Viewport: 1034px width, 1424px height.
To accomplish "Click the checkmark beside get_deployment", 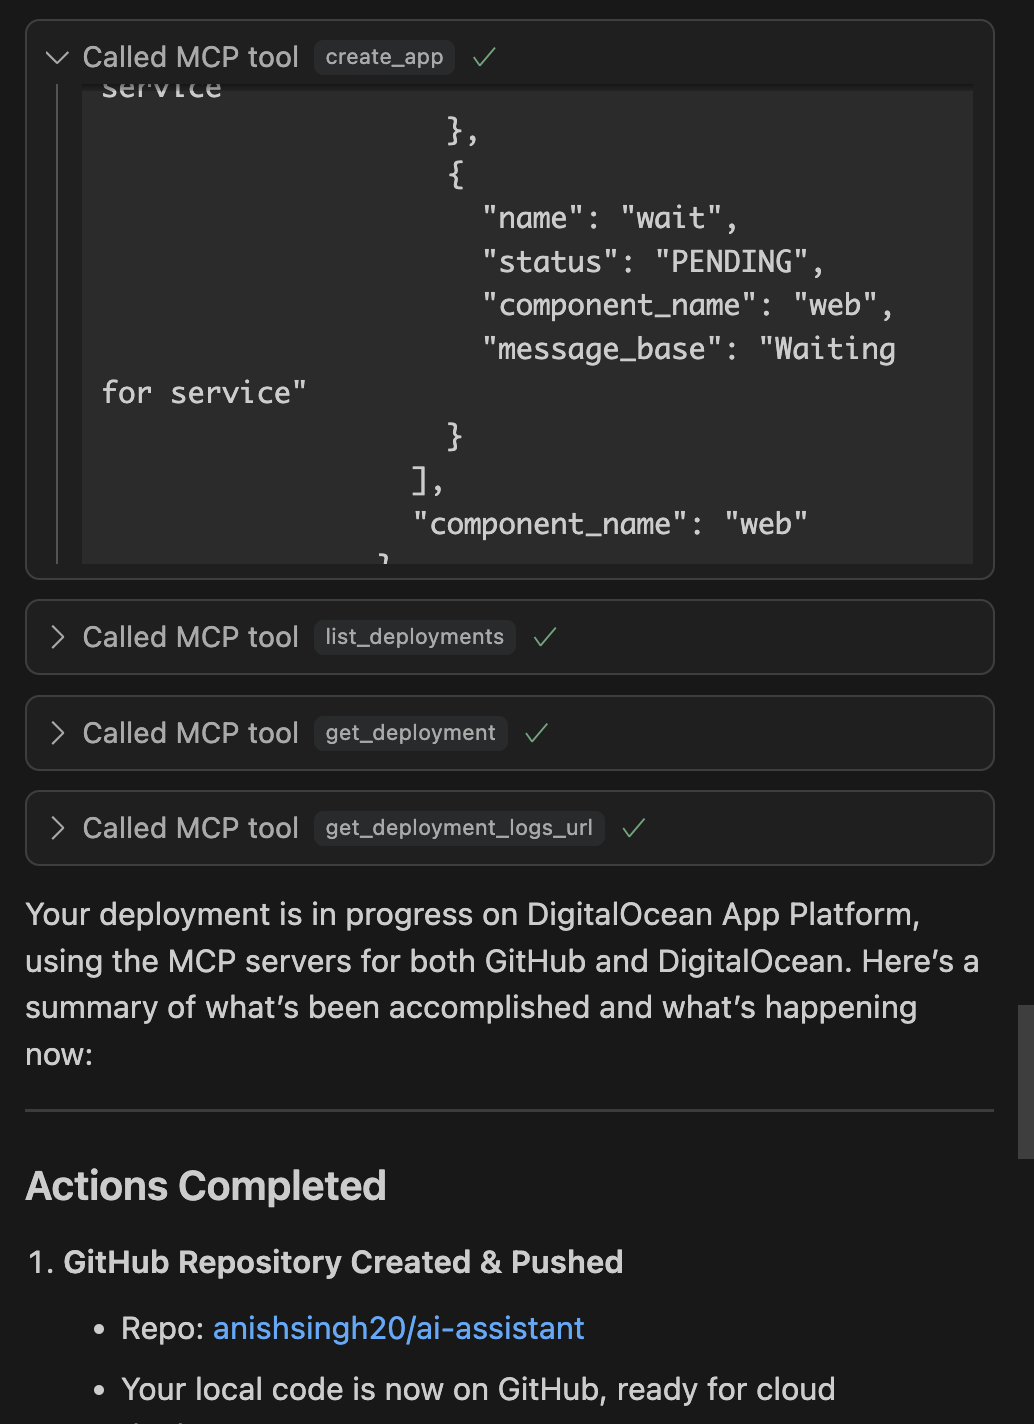I will tap(536, 733).
